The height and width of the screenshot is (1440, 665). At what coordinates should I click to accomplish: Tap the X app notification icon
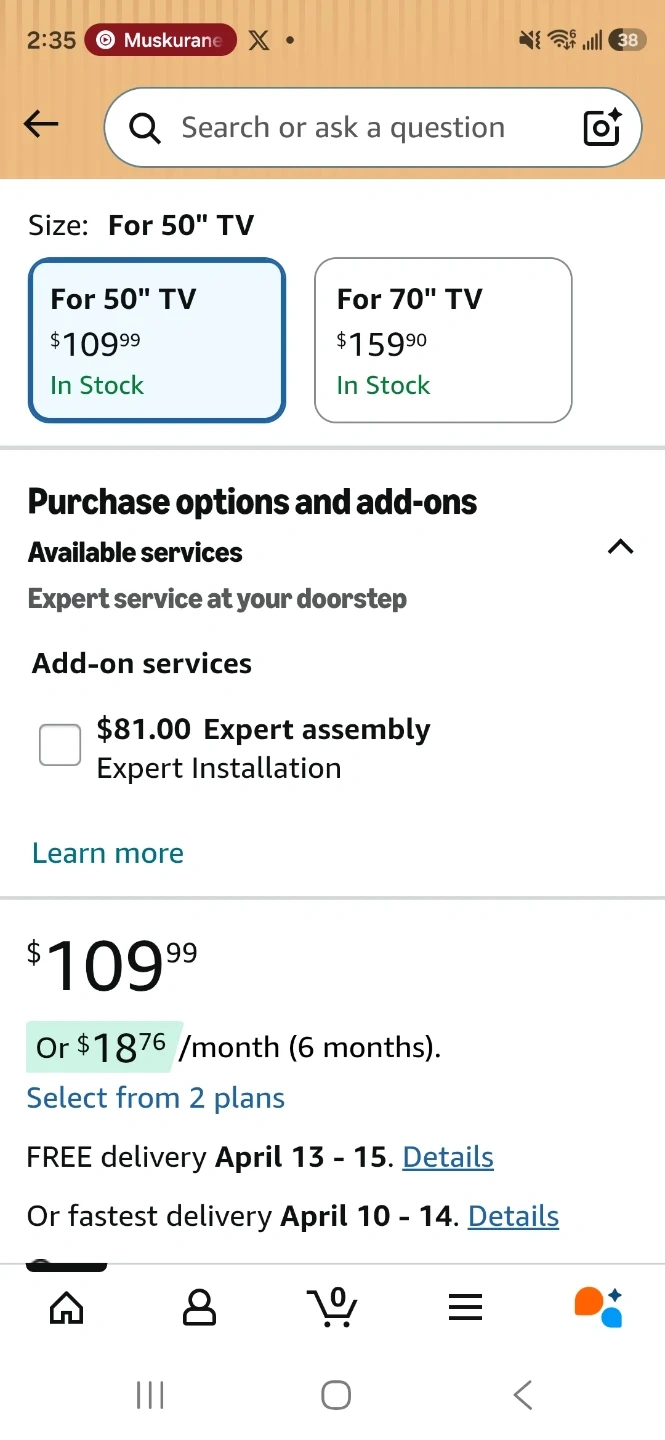[258, 41]
